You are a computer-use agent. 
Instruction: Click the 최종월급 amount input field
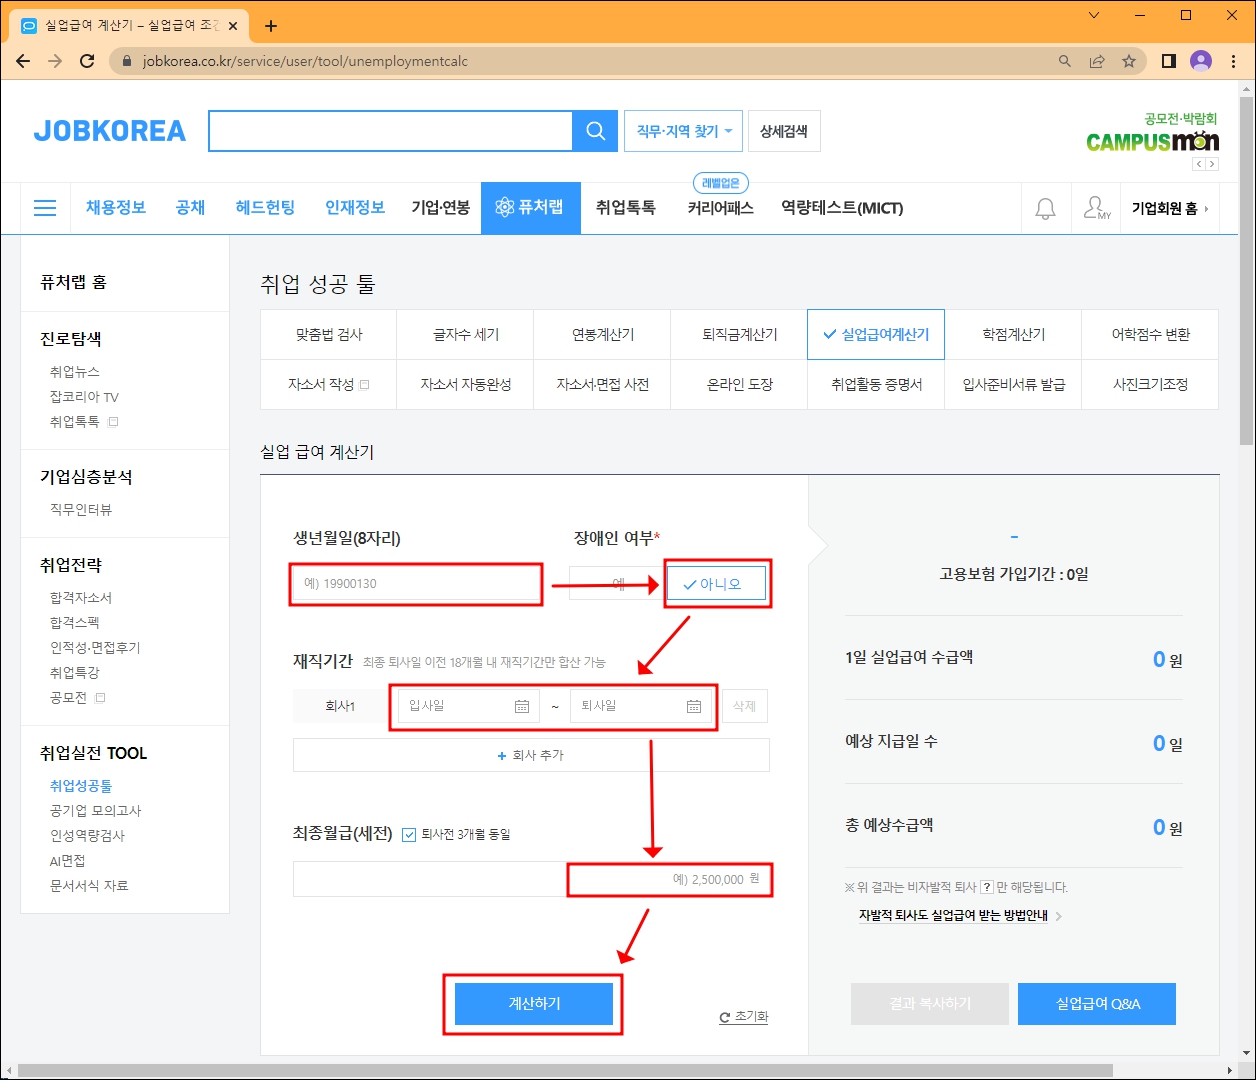coord(531,879)
